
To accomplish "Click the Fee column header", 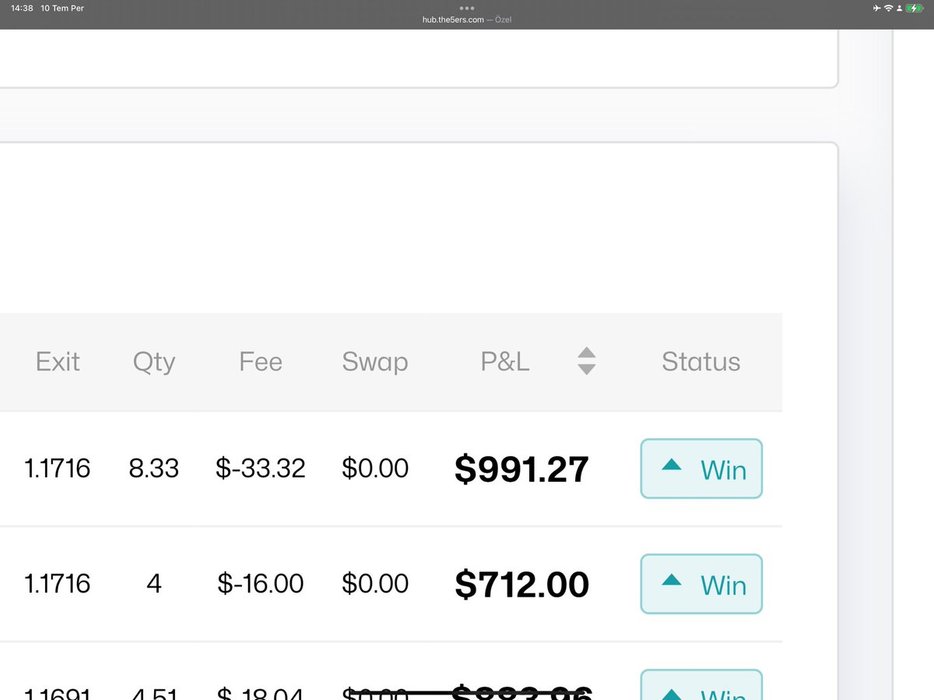I will click(x=261, y=362).
